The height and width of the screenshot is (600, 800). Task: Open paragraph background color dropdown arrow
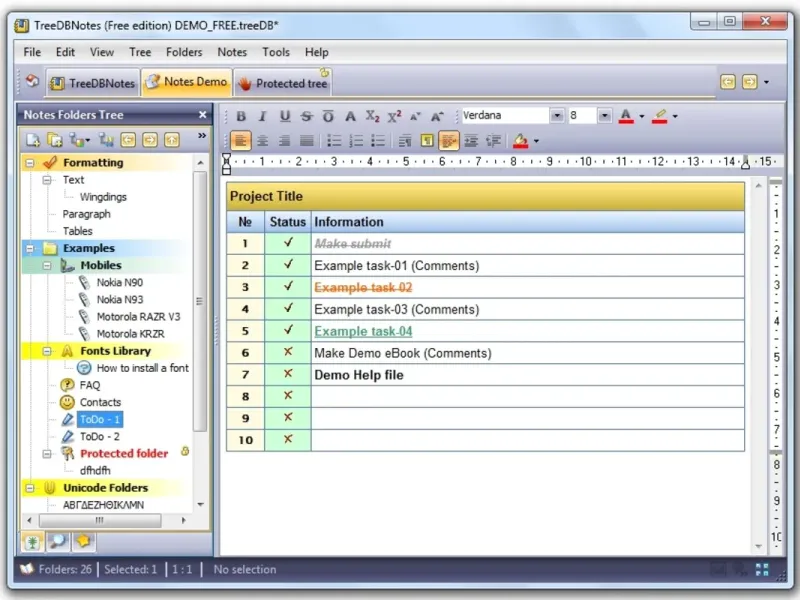click(x=536, y=141)
